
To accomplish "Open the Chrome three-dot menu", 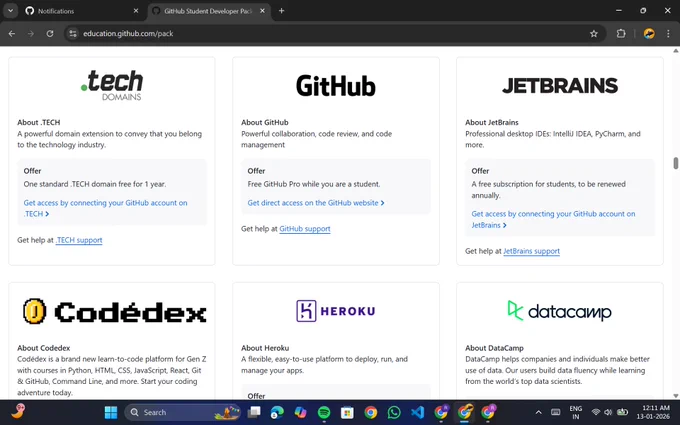I will click(x=668, y=33).
